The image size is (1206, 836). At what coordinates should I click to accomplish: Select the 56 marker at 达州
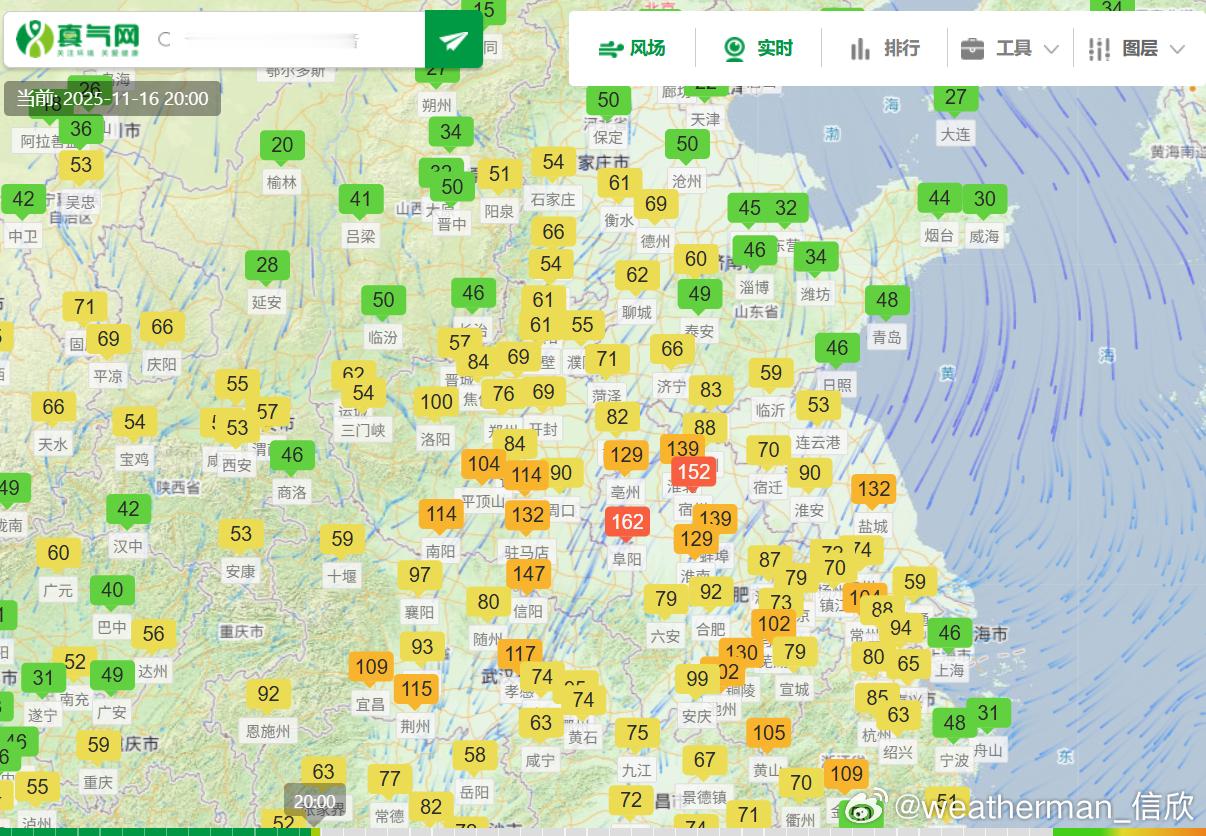pyautogui.click(x=153, y=634)
